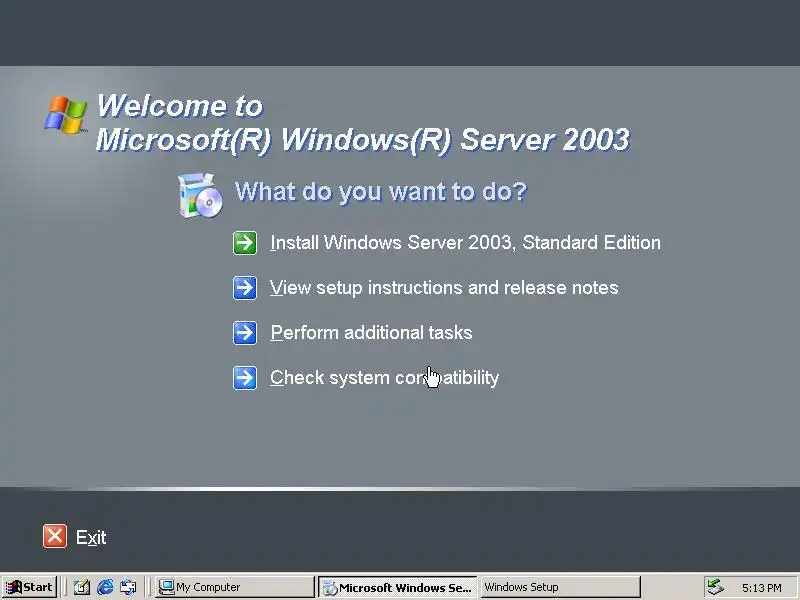
Task: Click the blue arrow icon beside View setup instructions
Action: 245,288
